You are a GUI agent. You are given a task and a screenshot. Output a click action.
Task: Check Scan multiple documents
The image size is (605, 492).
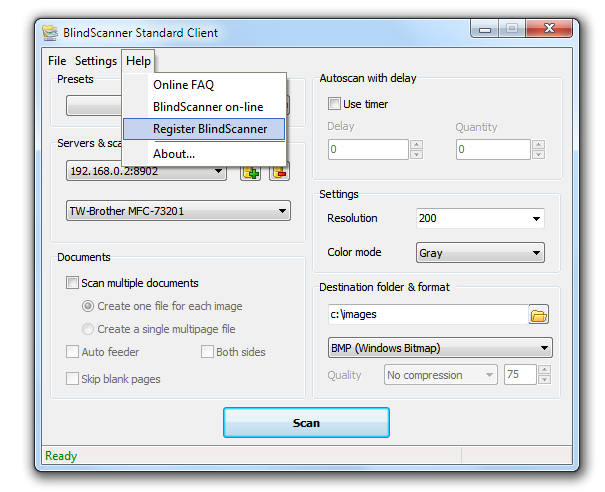point(72,283)
